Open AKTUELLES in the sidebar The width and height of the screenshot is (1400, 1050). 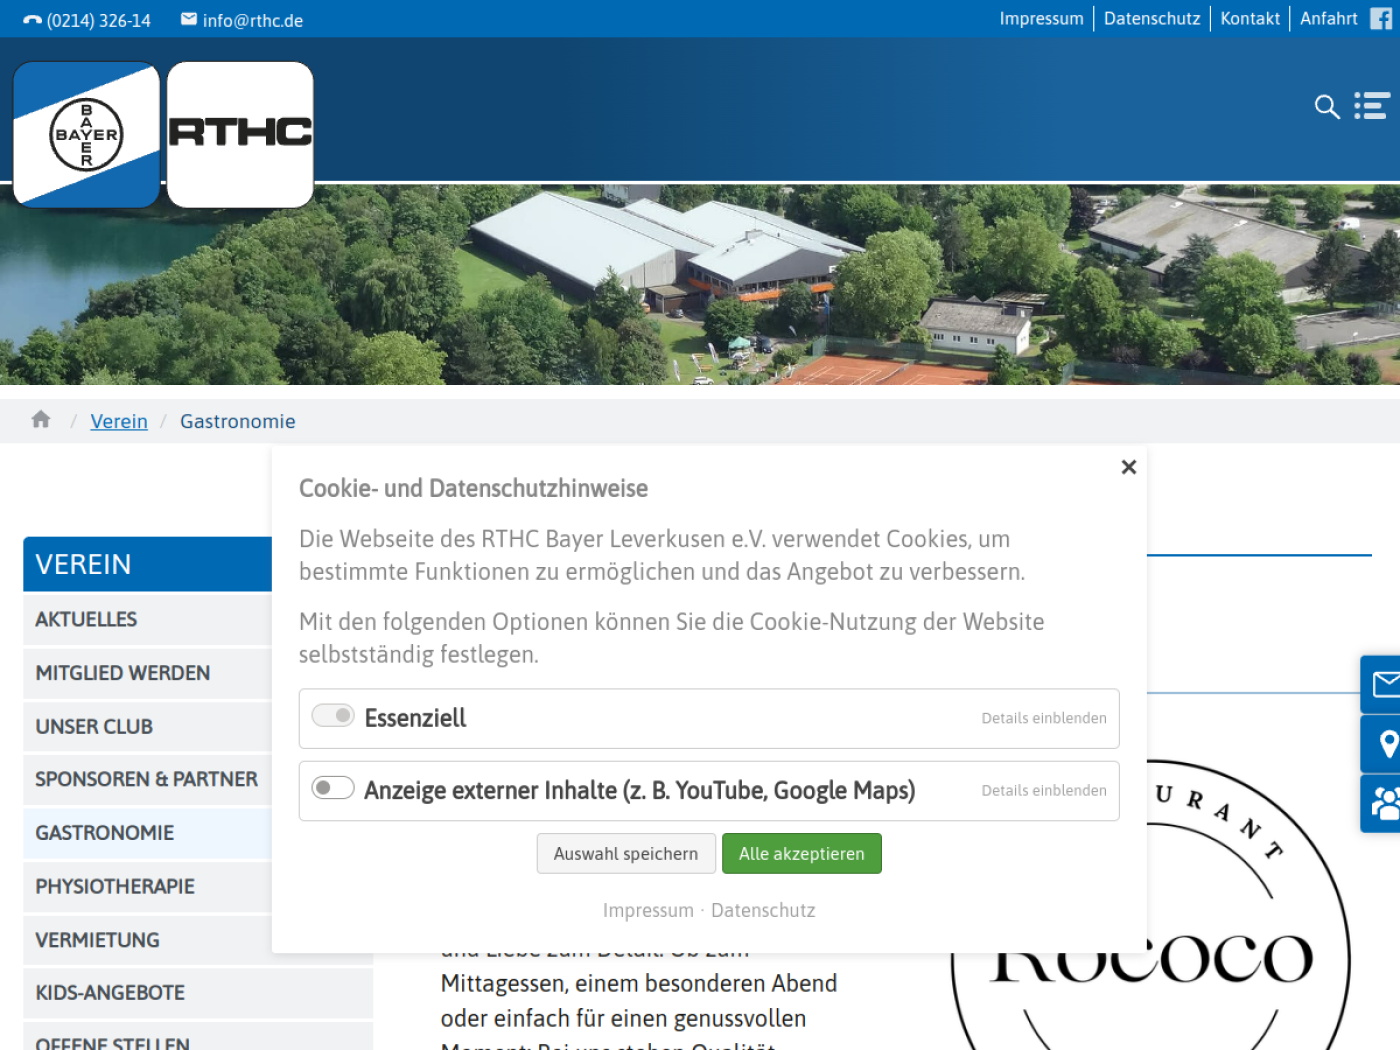coord(148,619)
